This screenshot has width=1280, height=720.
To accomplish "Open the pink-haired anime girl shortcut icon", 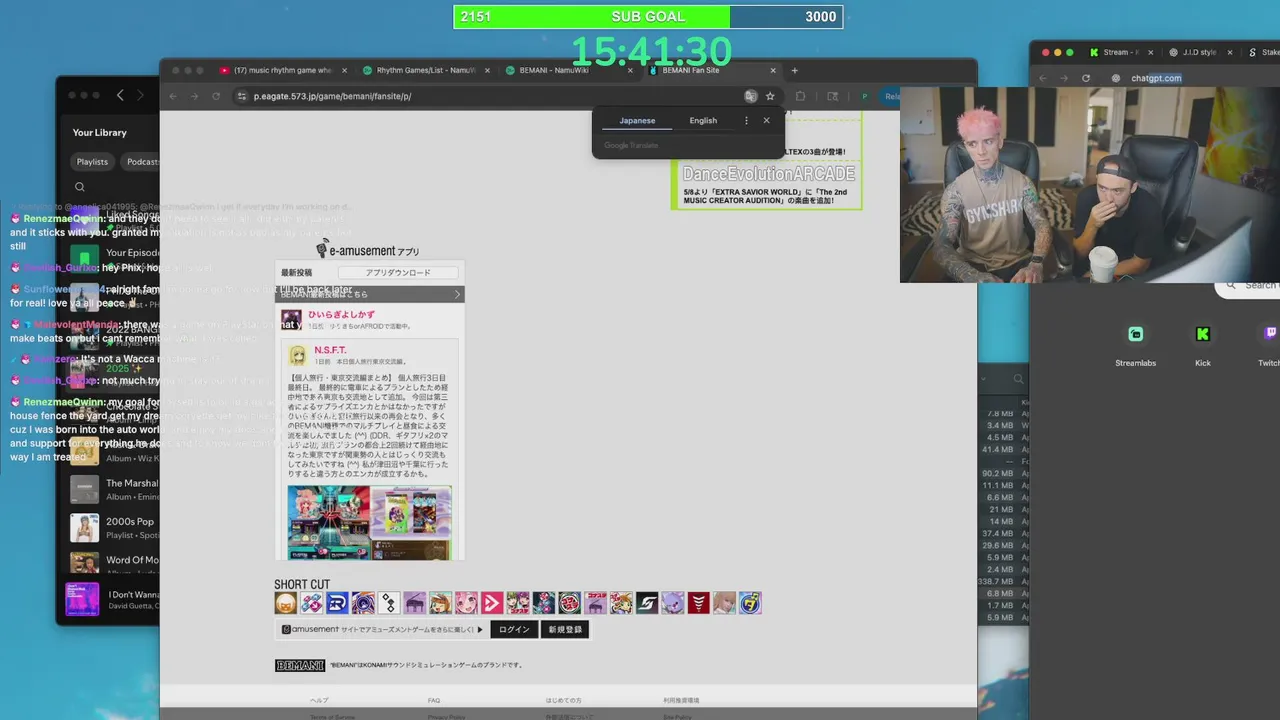I will 467,603.
